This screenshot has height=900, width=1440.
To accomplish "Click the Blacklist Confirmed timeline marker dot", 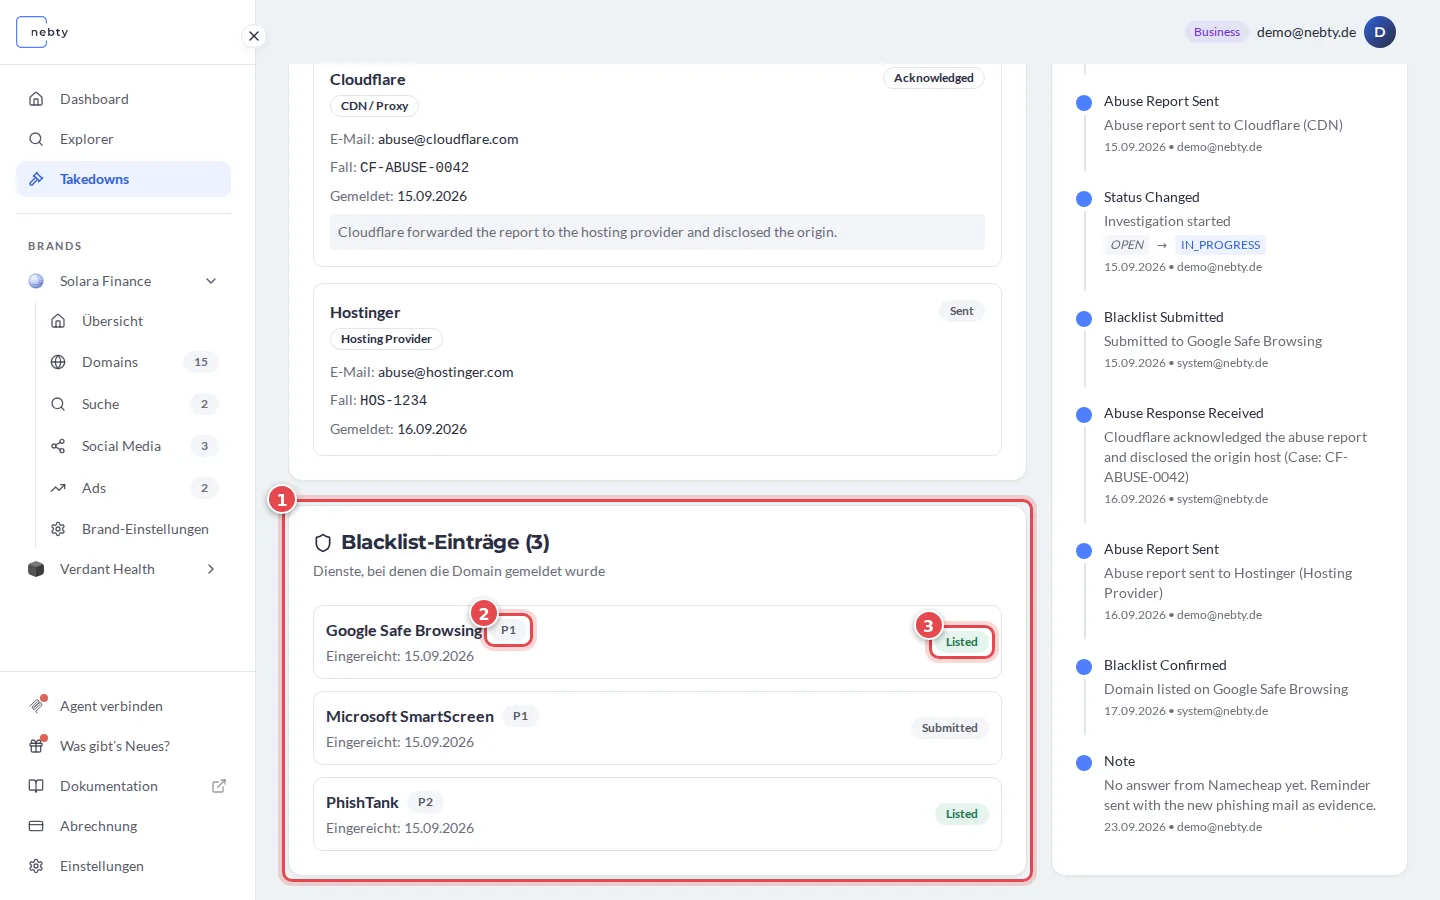I will point(1084,667).
